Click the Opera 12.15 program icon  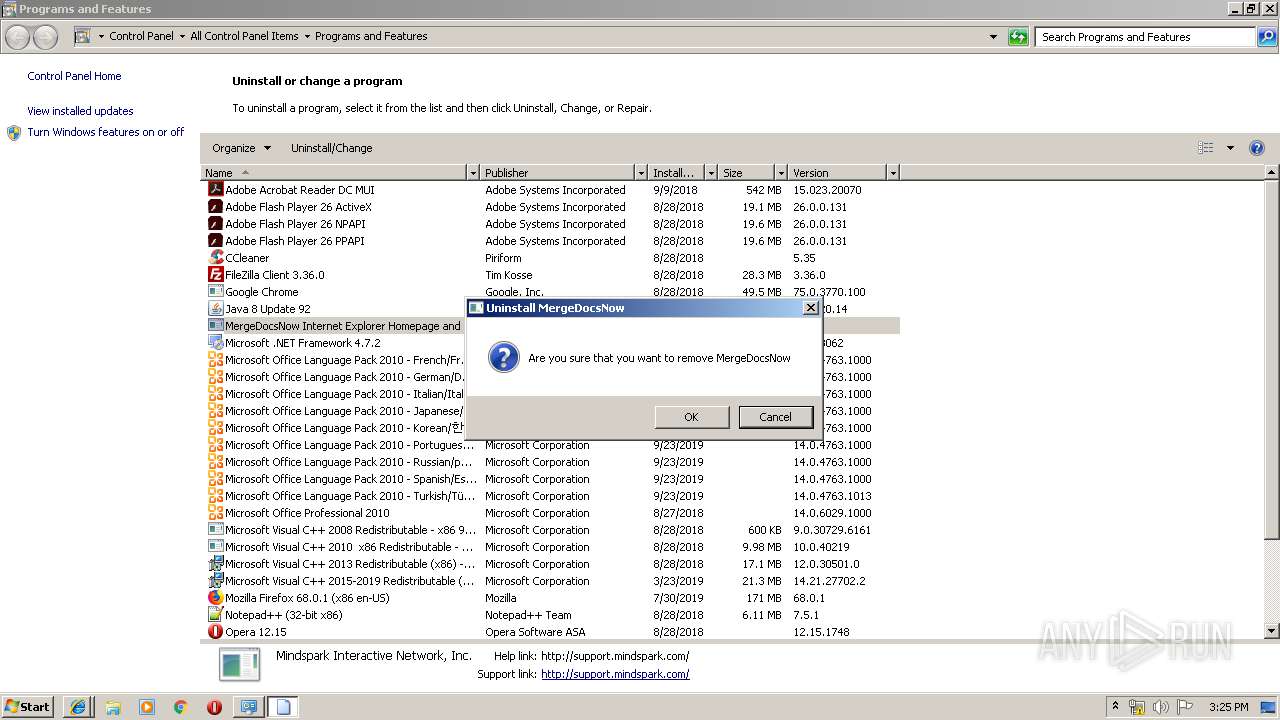pos(215,631)
